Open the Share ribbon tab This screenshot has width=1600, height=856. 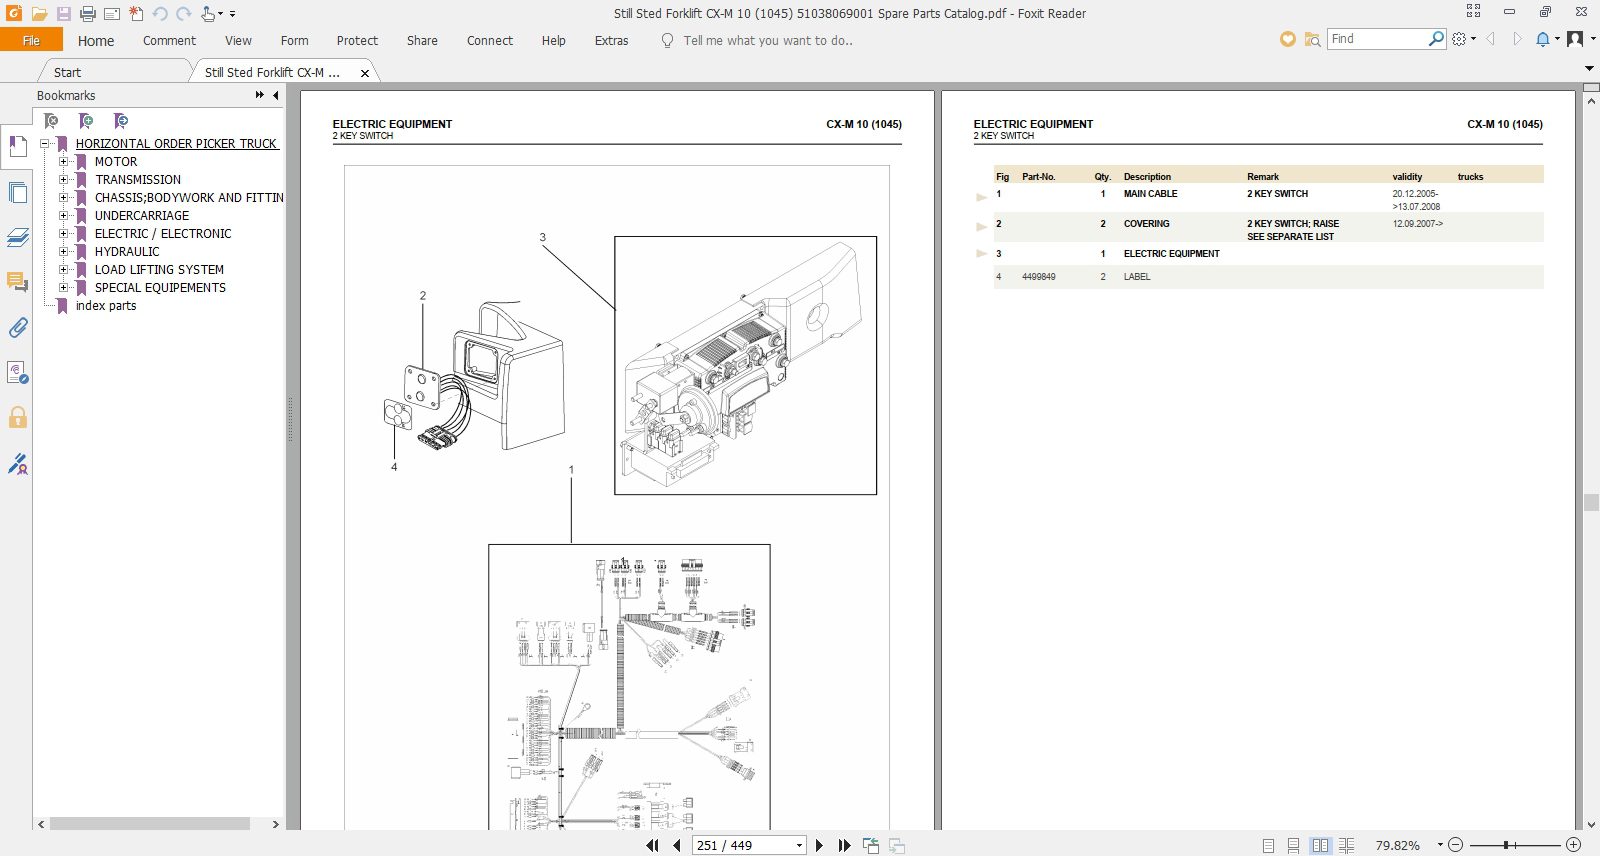click(x=422, y=41)
